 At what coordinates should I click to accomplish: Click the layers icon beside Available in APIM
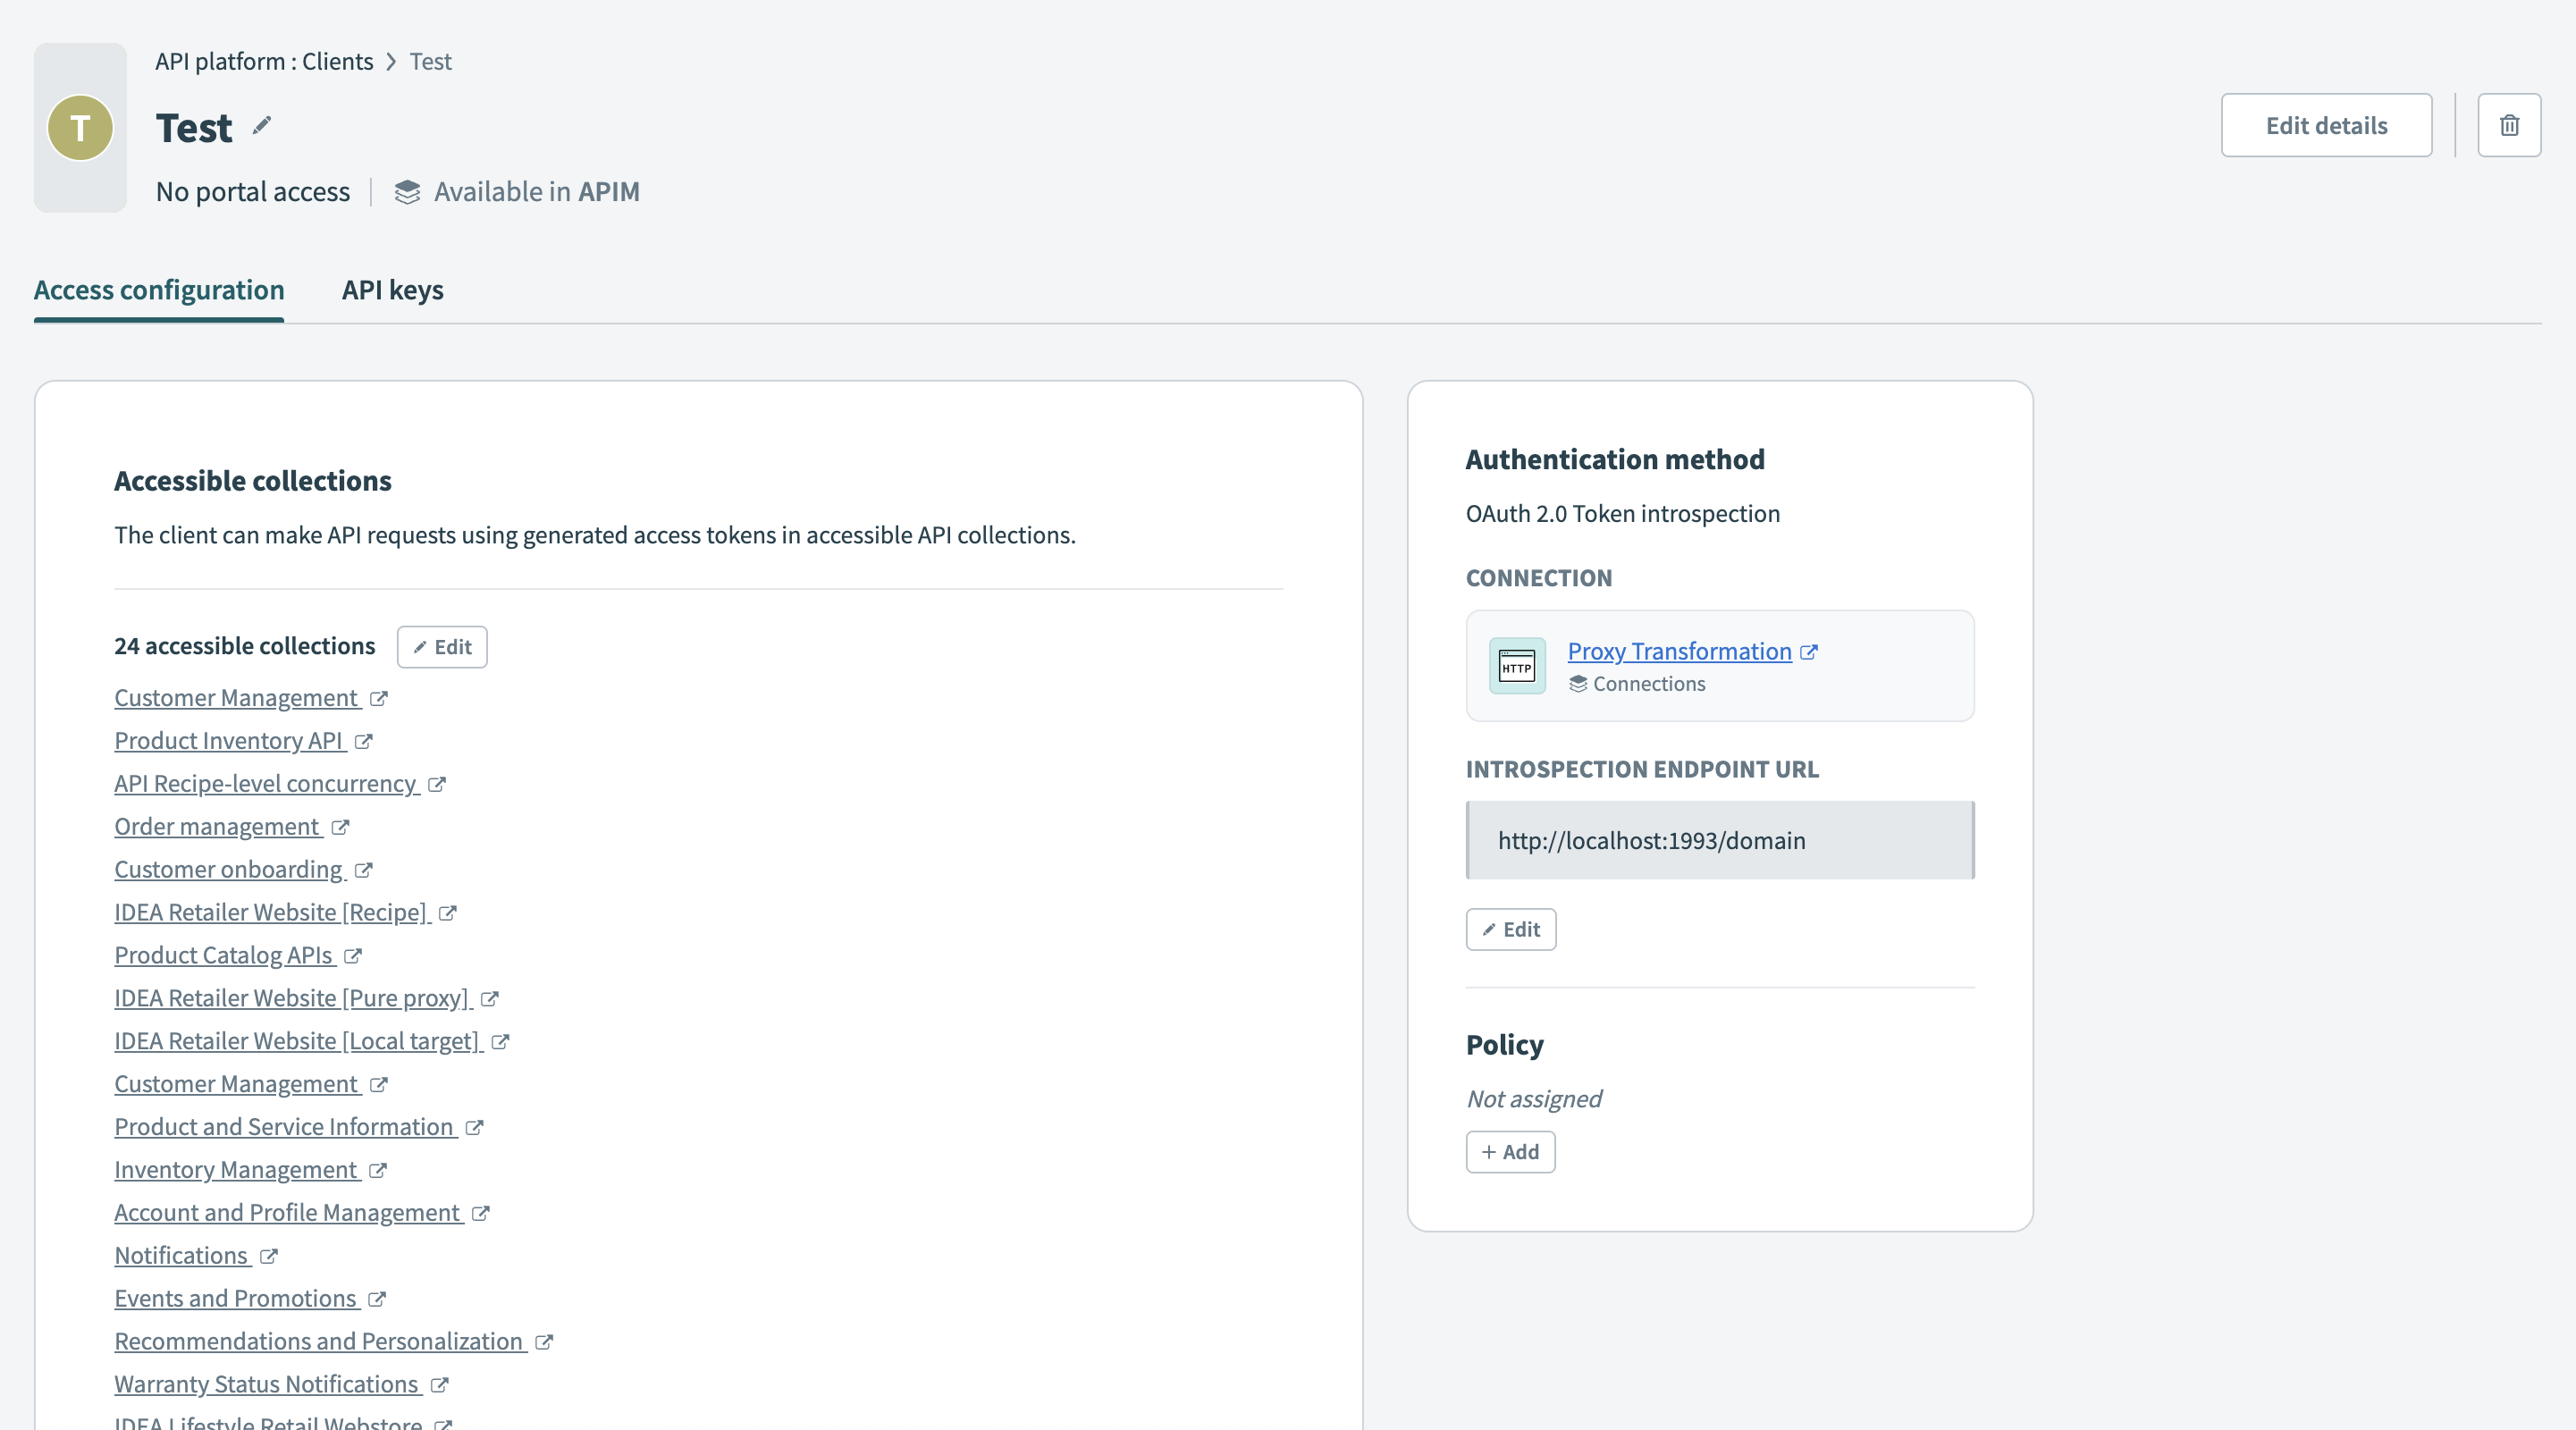coord(406,192)
